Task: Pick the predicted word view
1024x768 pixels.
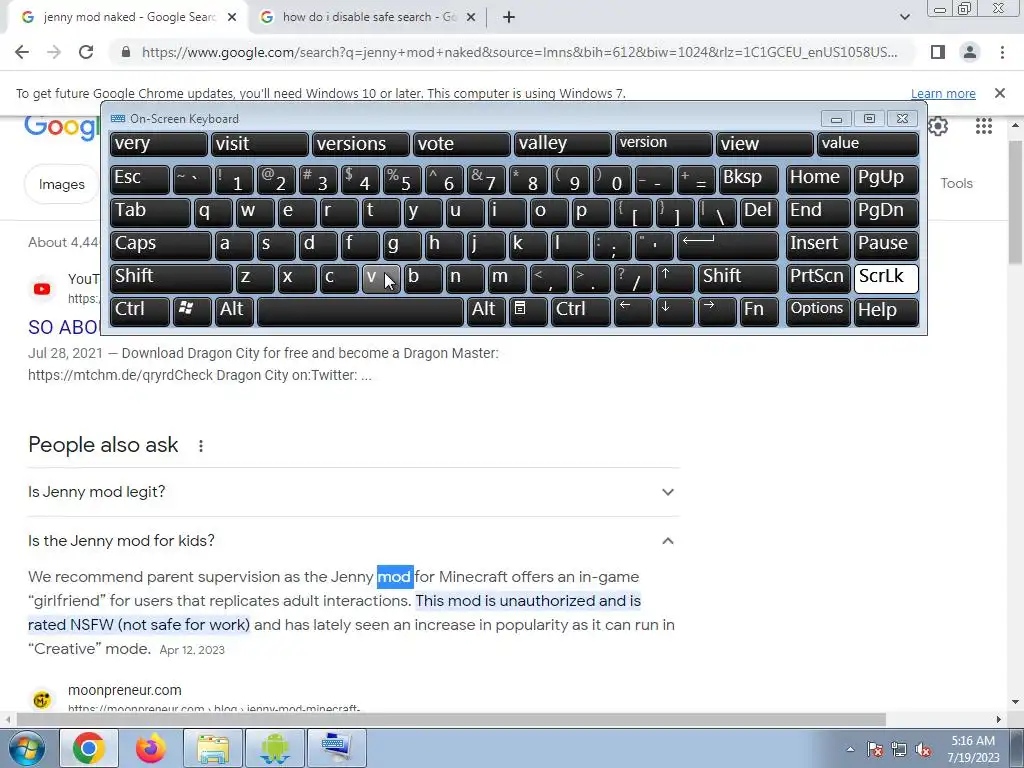Action: [764, 144]
